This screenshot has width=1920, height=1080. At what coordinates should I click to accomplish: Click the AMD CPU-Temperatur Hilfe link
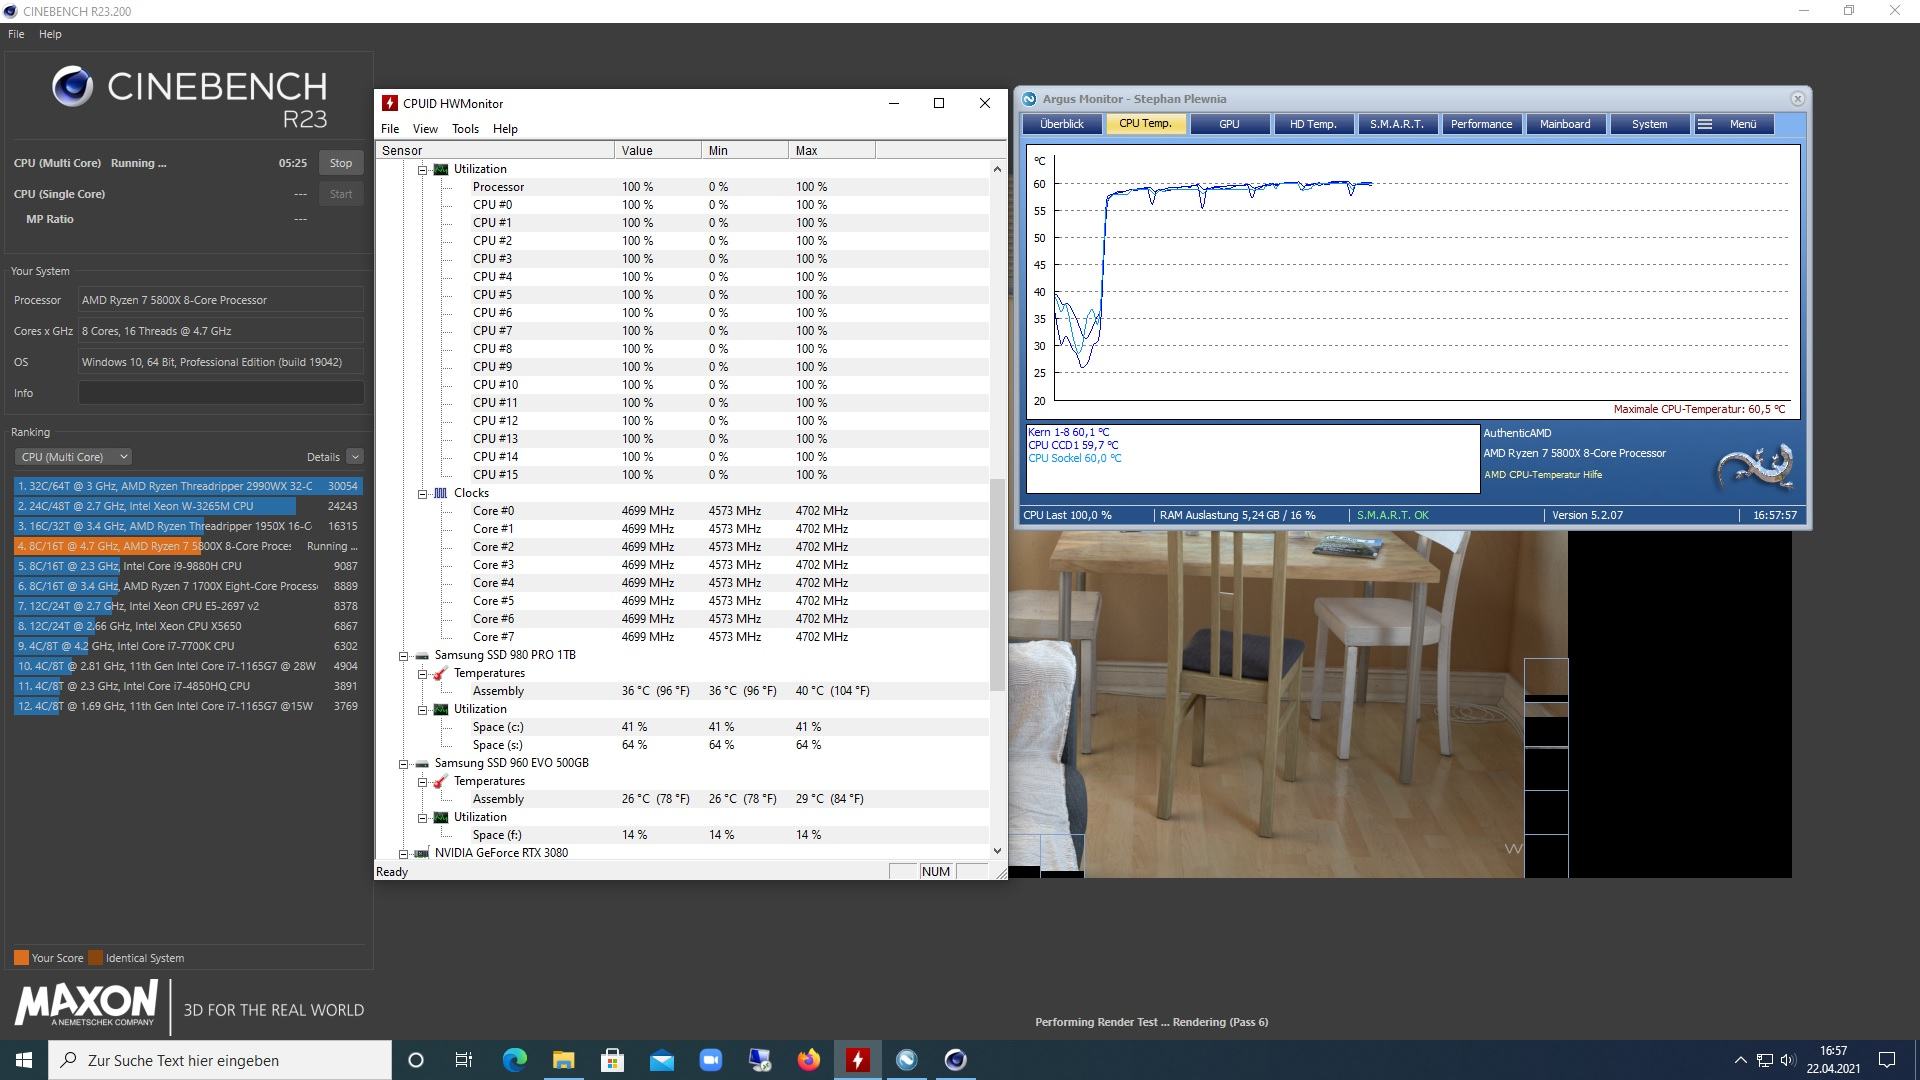point(1542,475)
